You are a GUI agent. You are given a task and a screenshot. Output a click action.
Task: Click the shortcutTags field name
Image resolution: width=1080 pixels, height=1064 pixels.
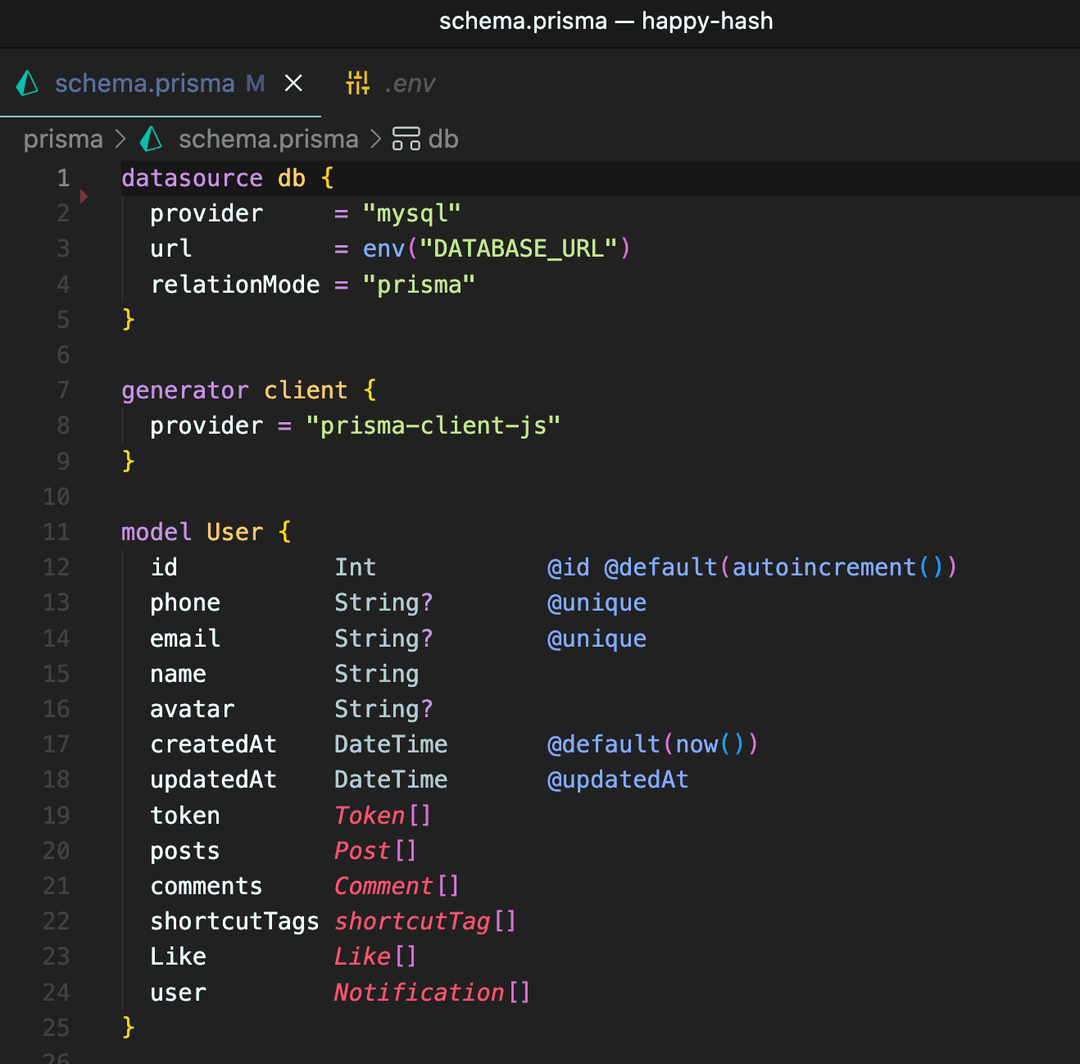tap(235, 922)
